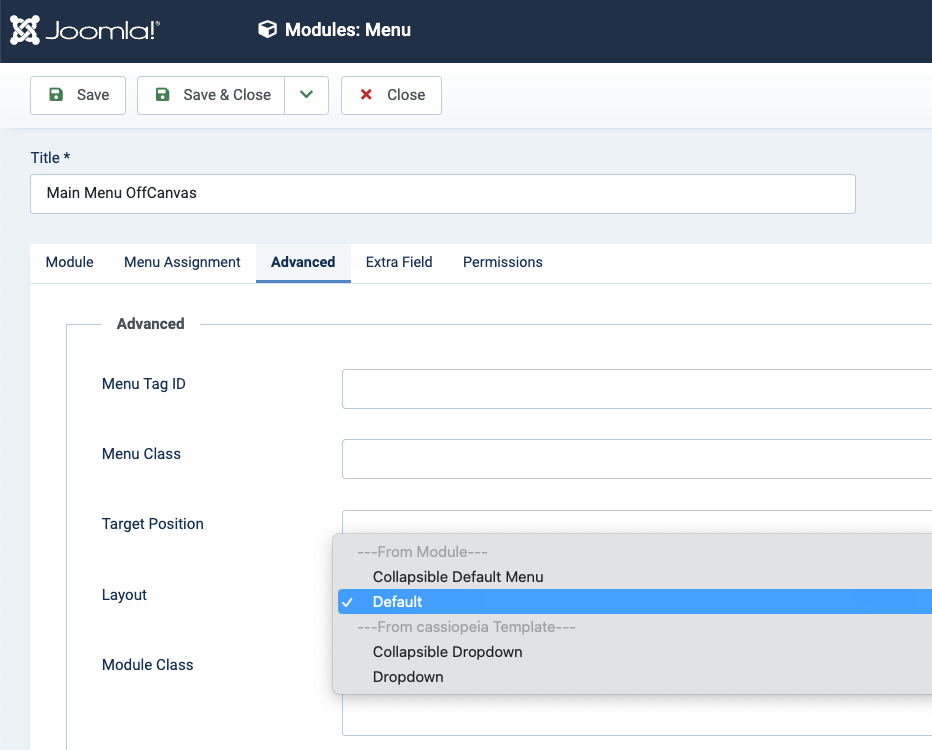Image resolution: width=932 pixels, height=750 pixels.
Task: Focus the Menu Tag ID field
Action: [x=636, y=389]
